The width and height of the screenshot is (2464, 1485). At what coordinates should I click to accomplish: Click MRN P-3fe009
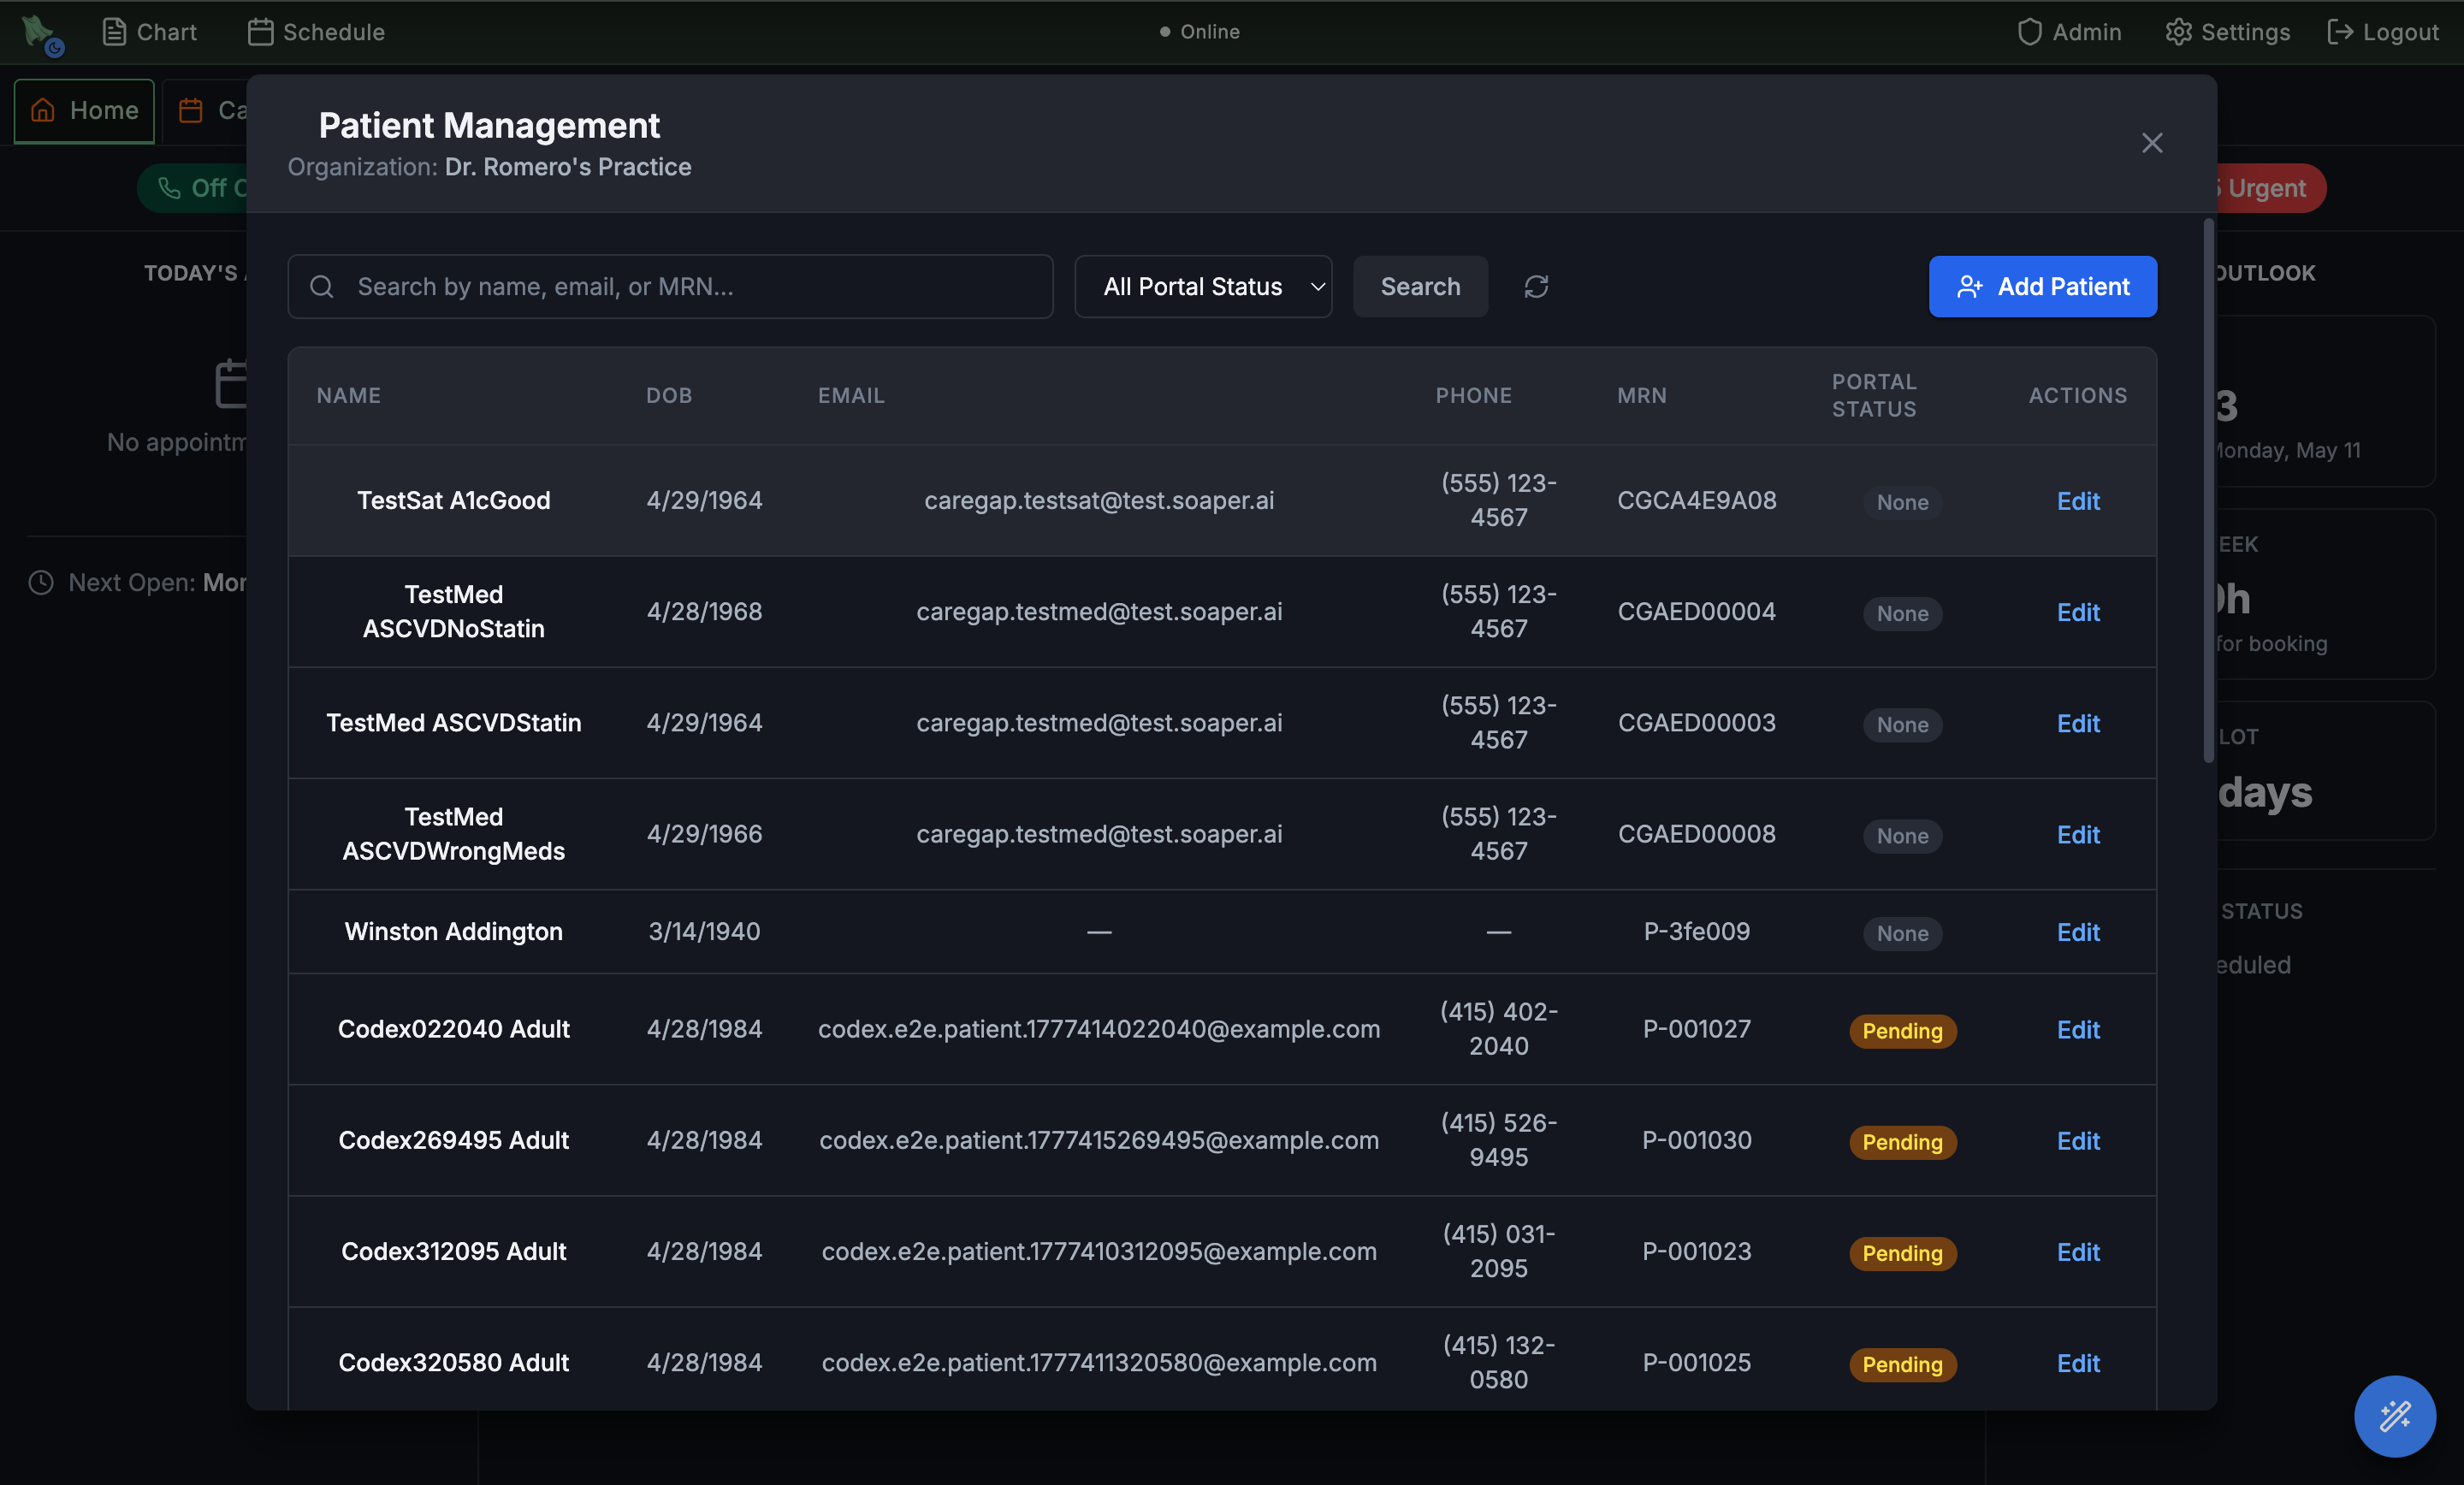pos(1697,931)
